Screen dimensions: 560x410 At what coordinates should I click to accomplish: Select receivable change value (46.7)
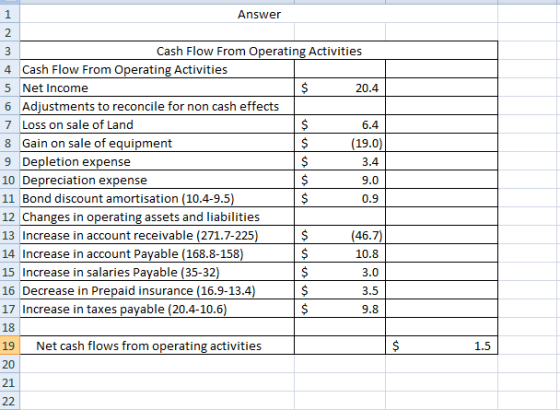click(340, 235)
